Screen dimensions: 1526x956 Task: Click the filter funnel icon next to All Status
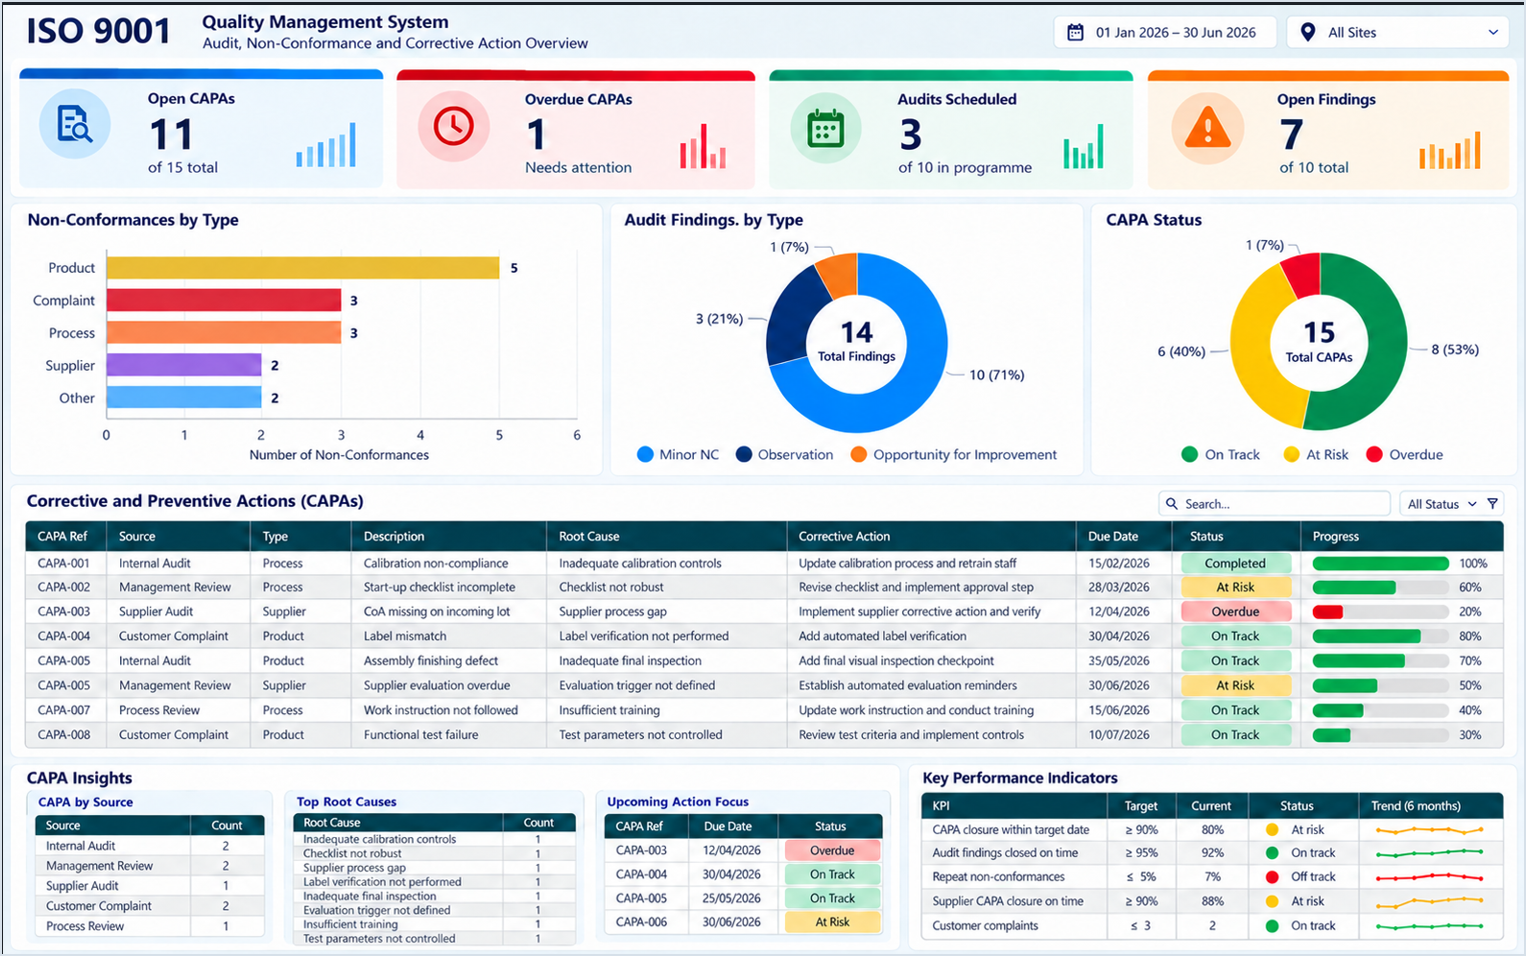[1492, 504]
